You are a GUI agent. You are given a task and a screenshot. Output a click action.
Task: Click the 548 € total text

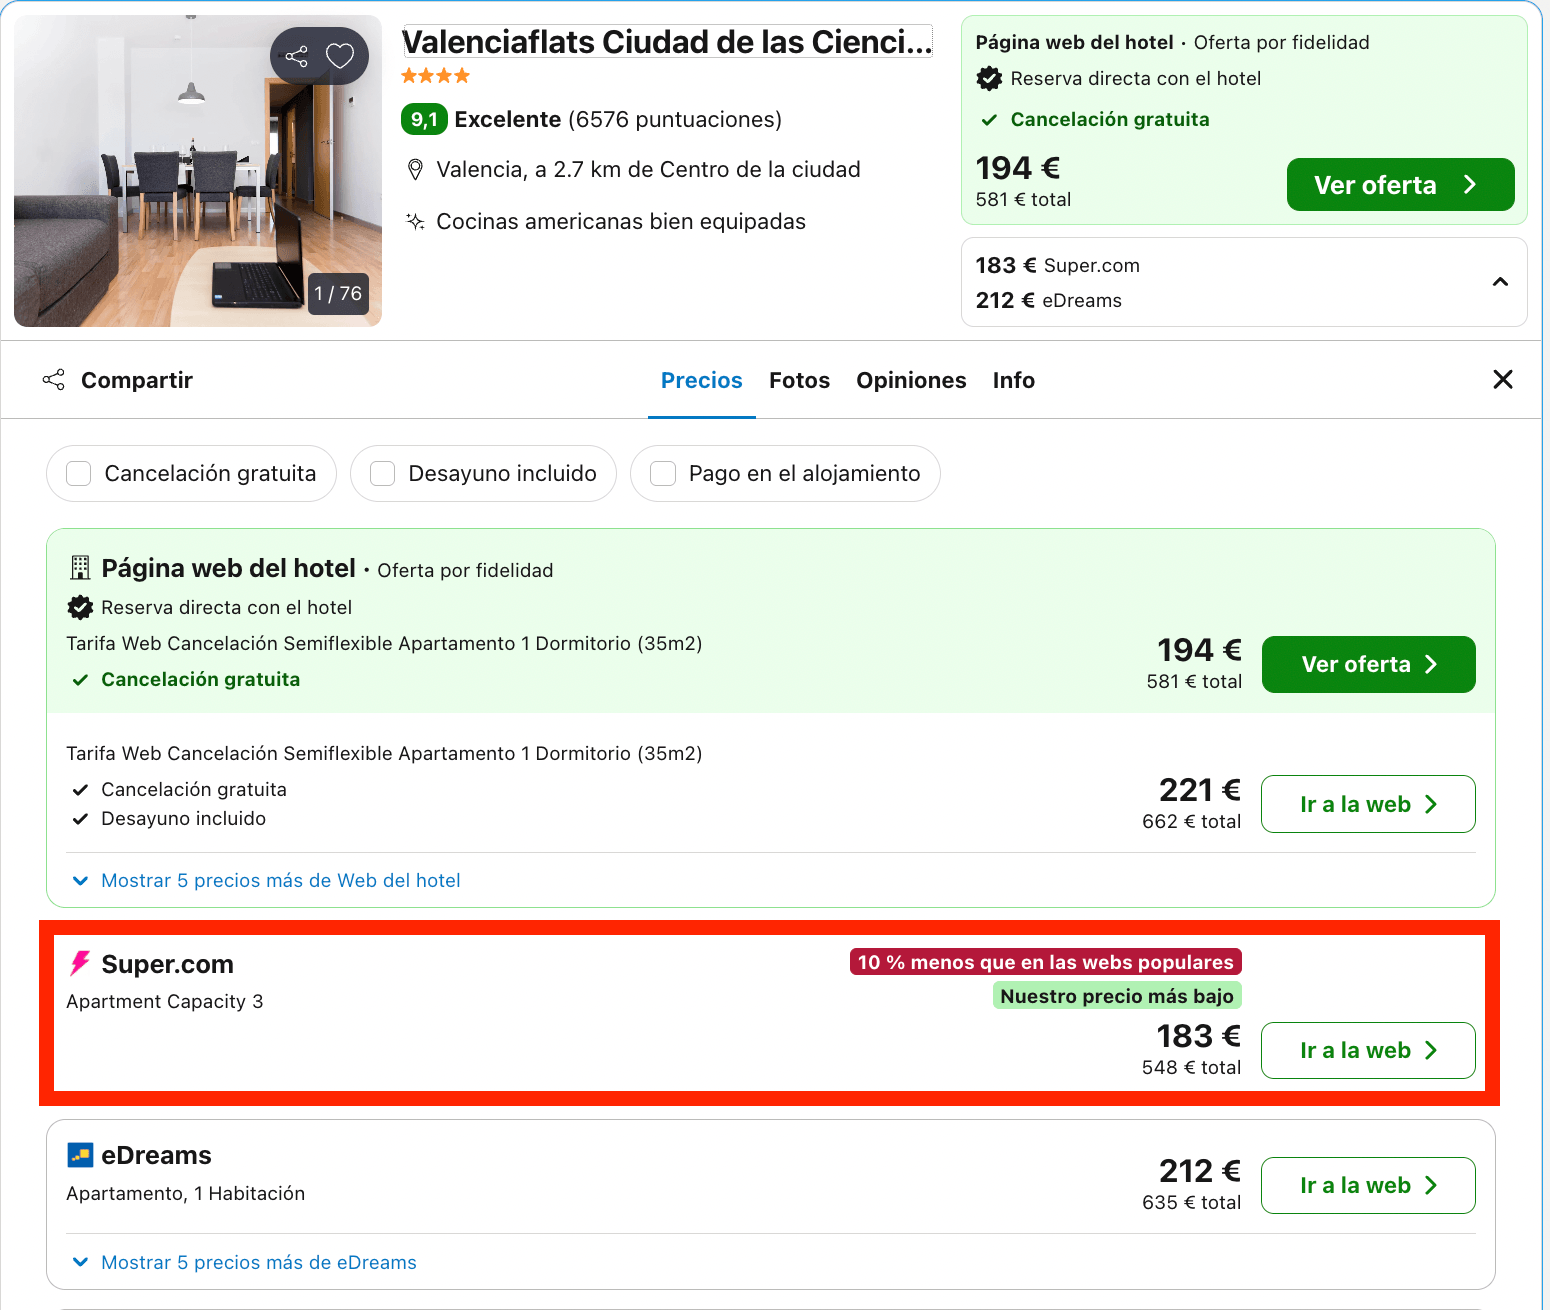pos(1191,1068)
